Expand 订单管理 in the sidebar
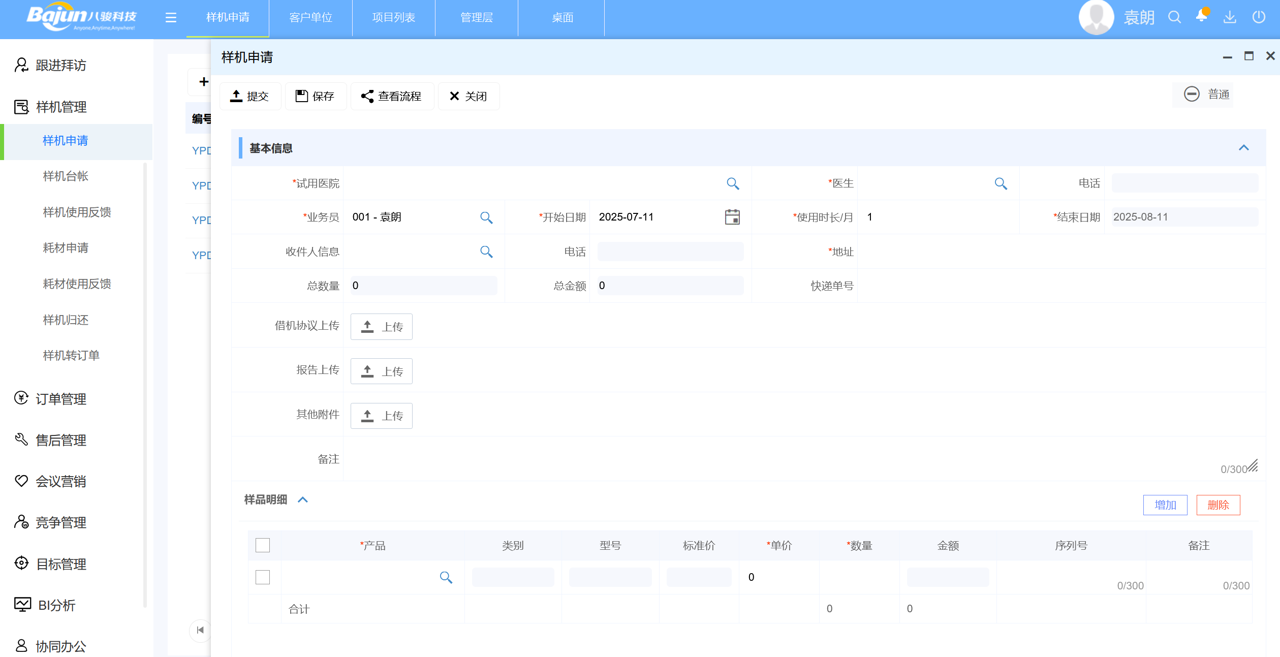Screen dimensions: 1280x657 tap(61, 399)
